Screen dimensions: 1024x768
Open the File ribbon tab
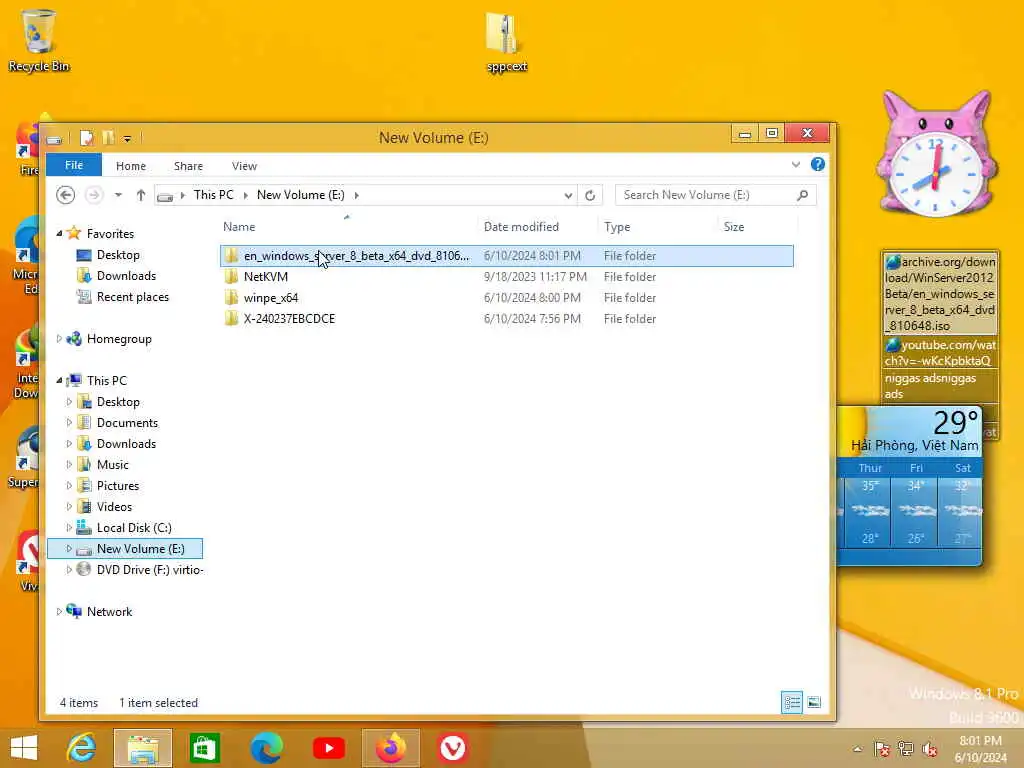(x=74, y=165)
